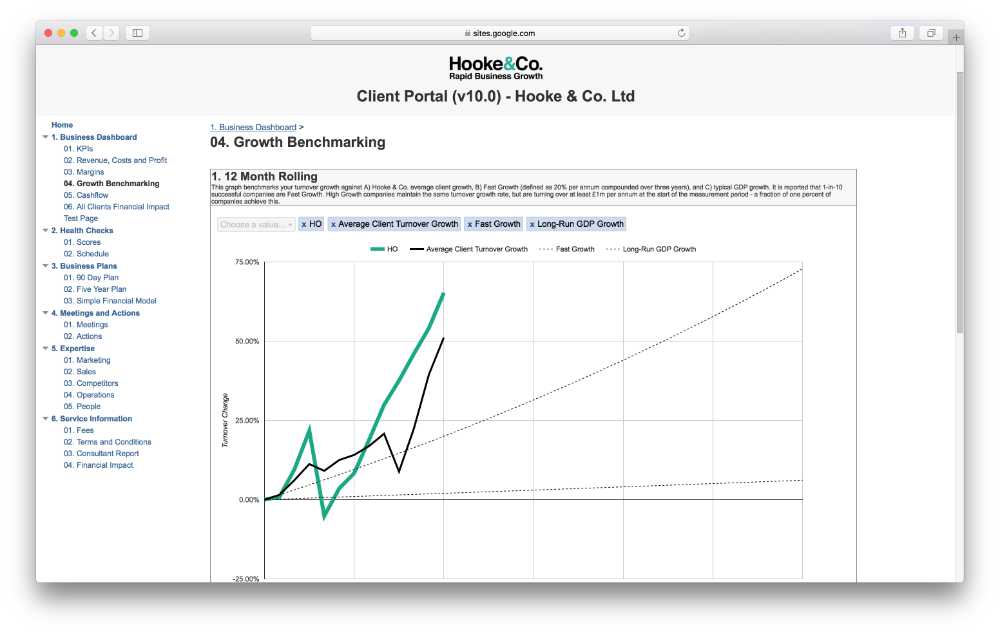Click the Hooke&Co. logo

point(496,68)
